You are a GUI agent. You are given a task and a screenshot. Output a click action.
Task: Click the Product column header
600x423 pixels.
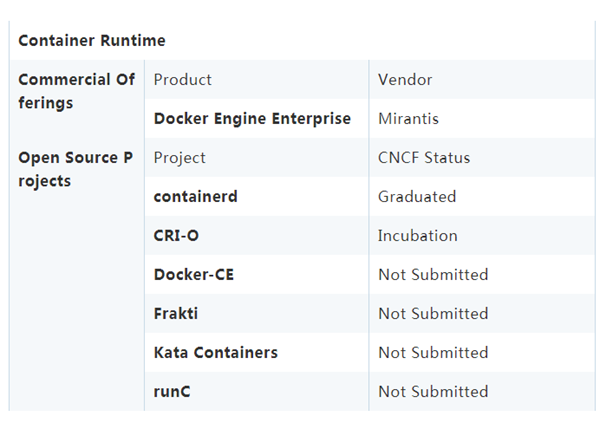[183, 80]
